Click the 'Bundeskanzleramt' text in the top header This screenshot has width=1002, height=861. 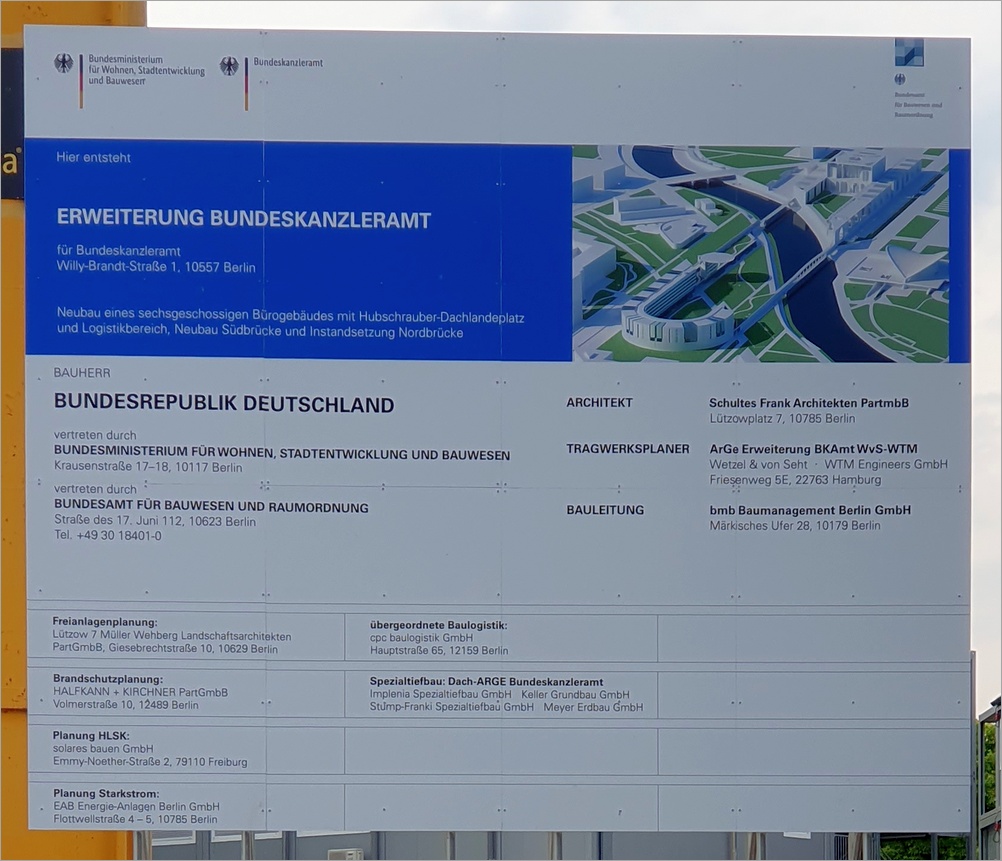point(288,63)
